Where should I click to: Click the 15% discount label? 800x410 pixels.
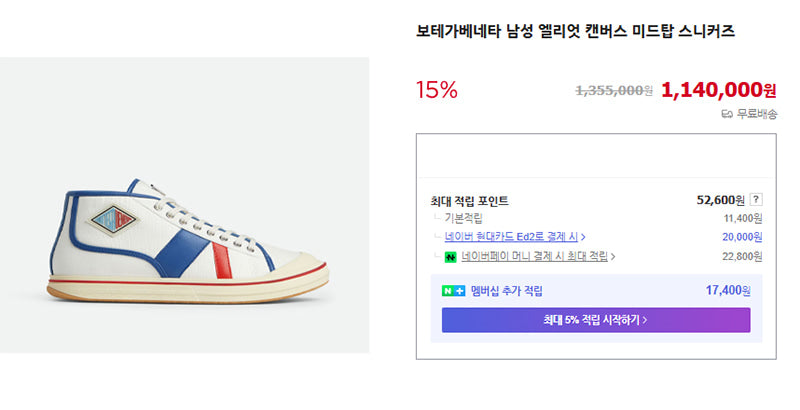(x=437, y=90)
